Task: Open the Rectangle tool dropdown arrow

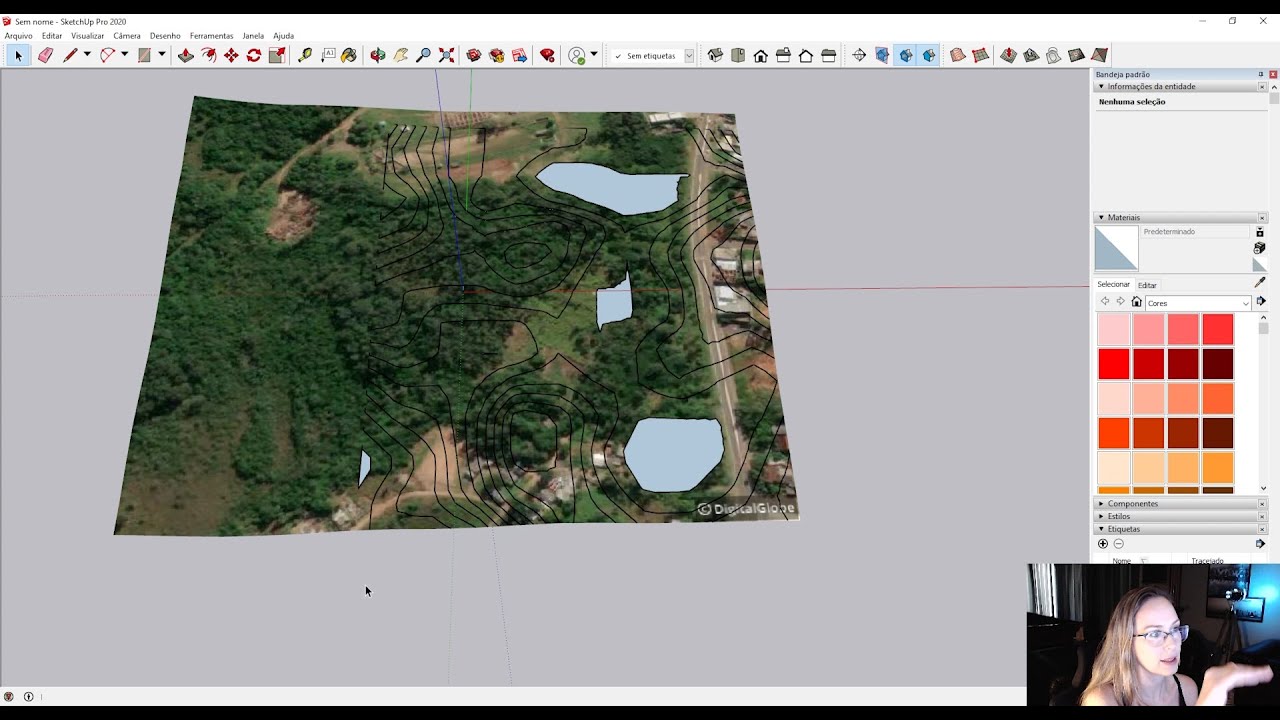Action: (x=161, y=56)
